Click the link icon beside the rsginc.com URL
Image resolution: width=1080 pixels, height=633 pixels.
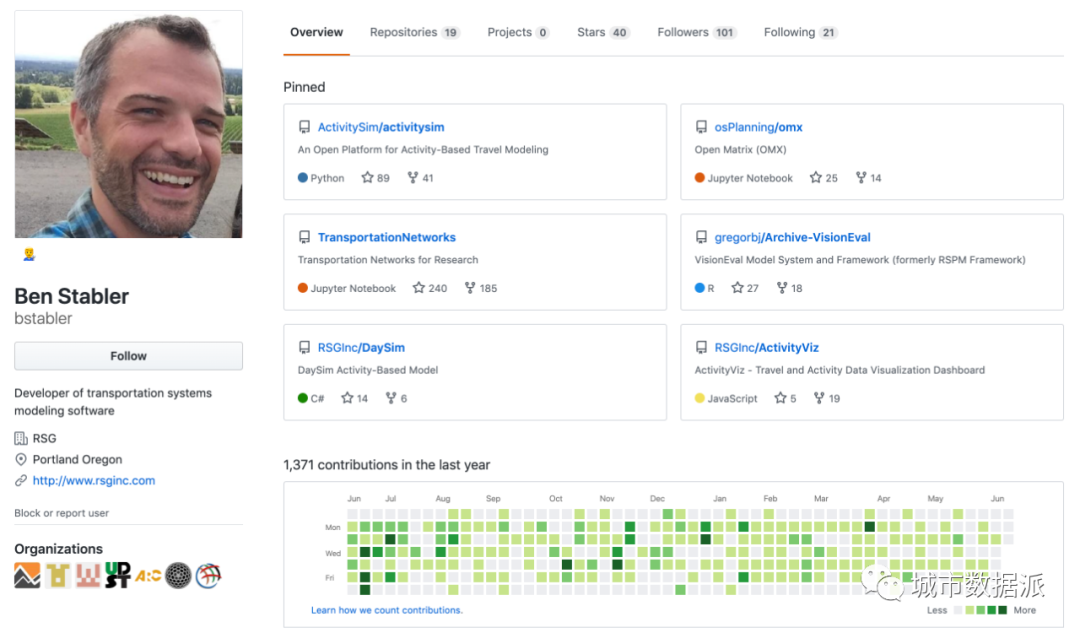[x=21, y=480]
